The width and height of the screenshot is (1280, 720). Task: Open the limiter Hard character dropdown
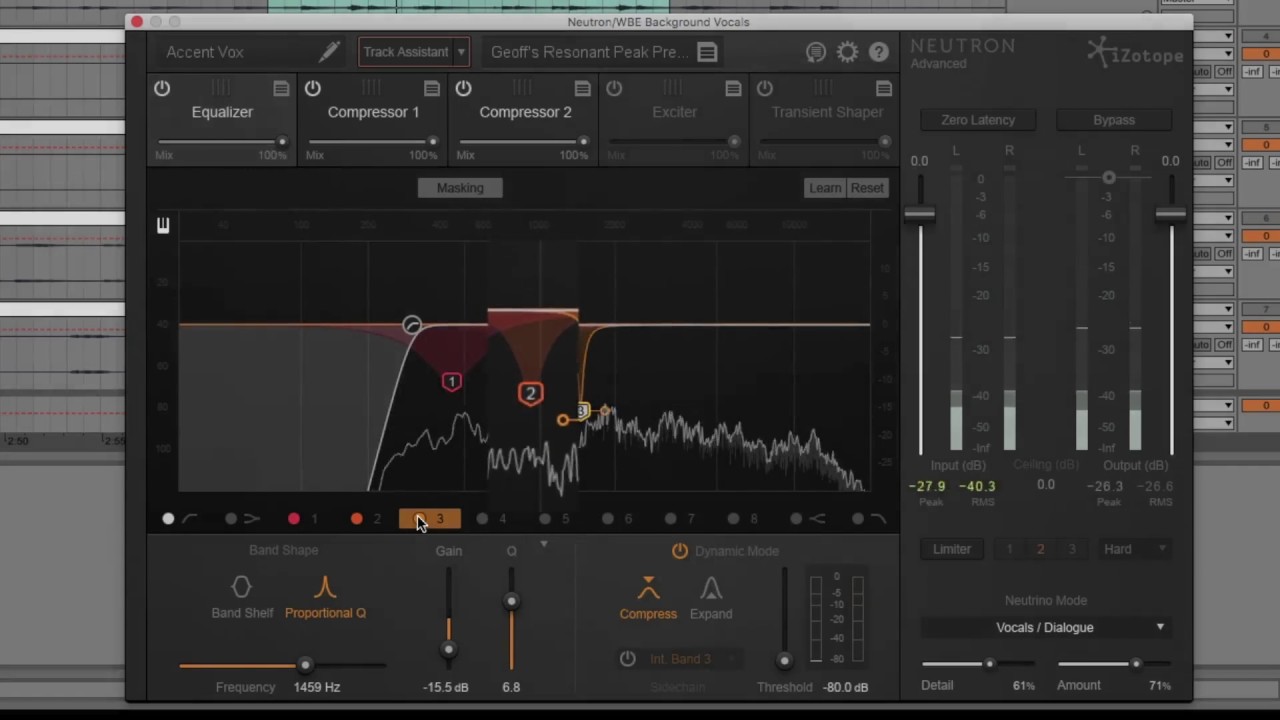(1133, 549)
